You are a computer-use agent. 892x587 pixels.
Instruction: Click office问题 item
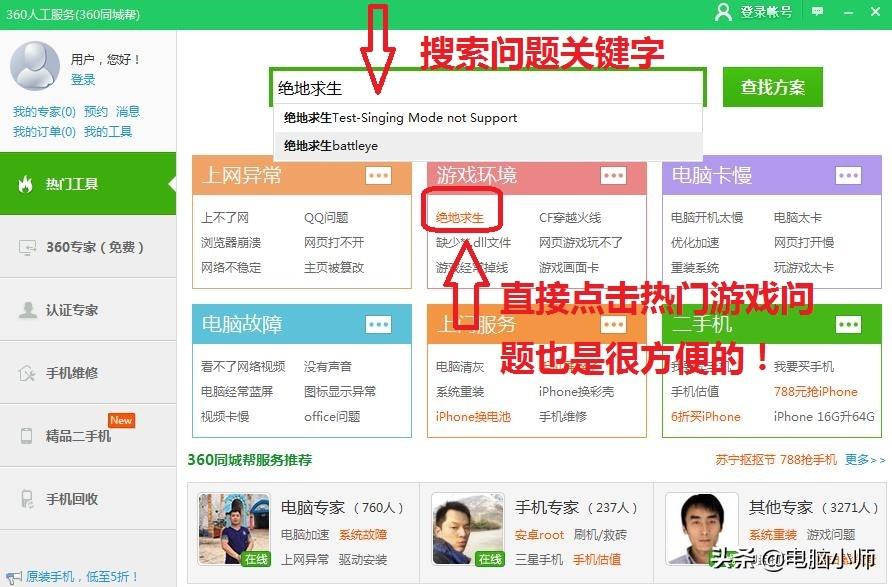point(332,417)
